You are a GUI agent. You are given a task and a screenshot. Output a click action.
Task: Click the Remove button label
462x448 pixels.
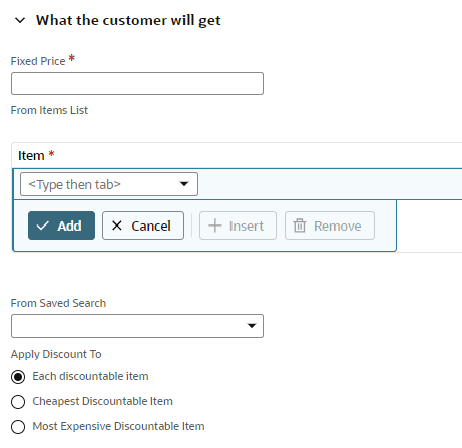tap(338, 226)
